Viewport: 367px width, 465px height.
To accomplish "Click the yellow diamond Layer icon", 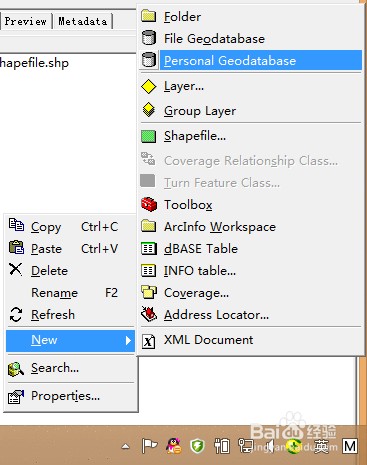I will [148, 87].
